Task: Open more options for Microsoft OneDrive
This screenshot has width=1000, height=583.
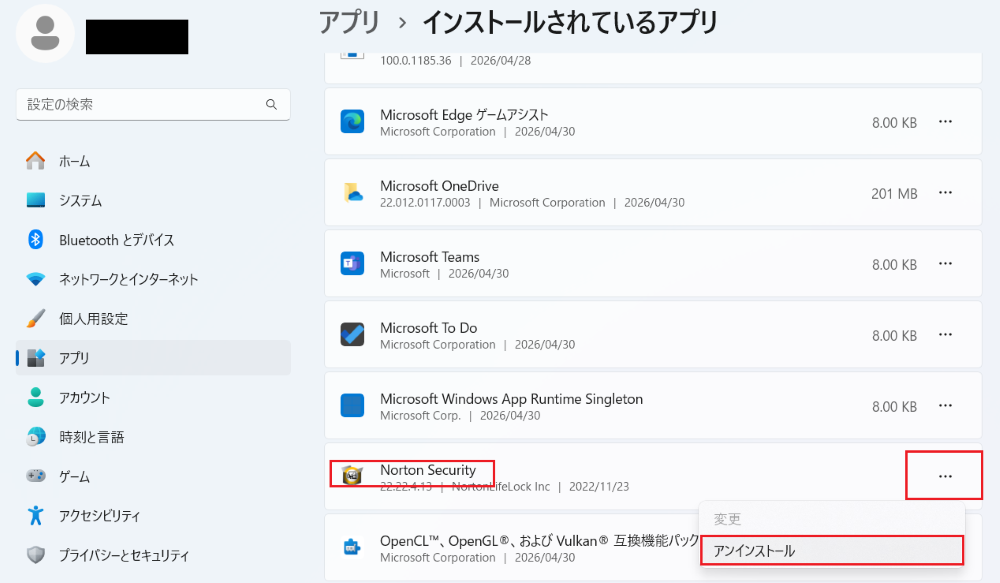Action: click(945, 192)
